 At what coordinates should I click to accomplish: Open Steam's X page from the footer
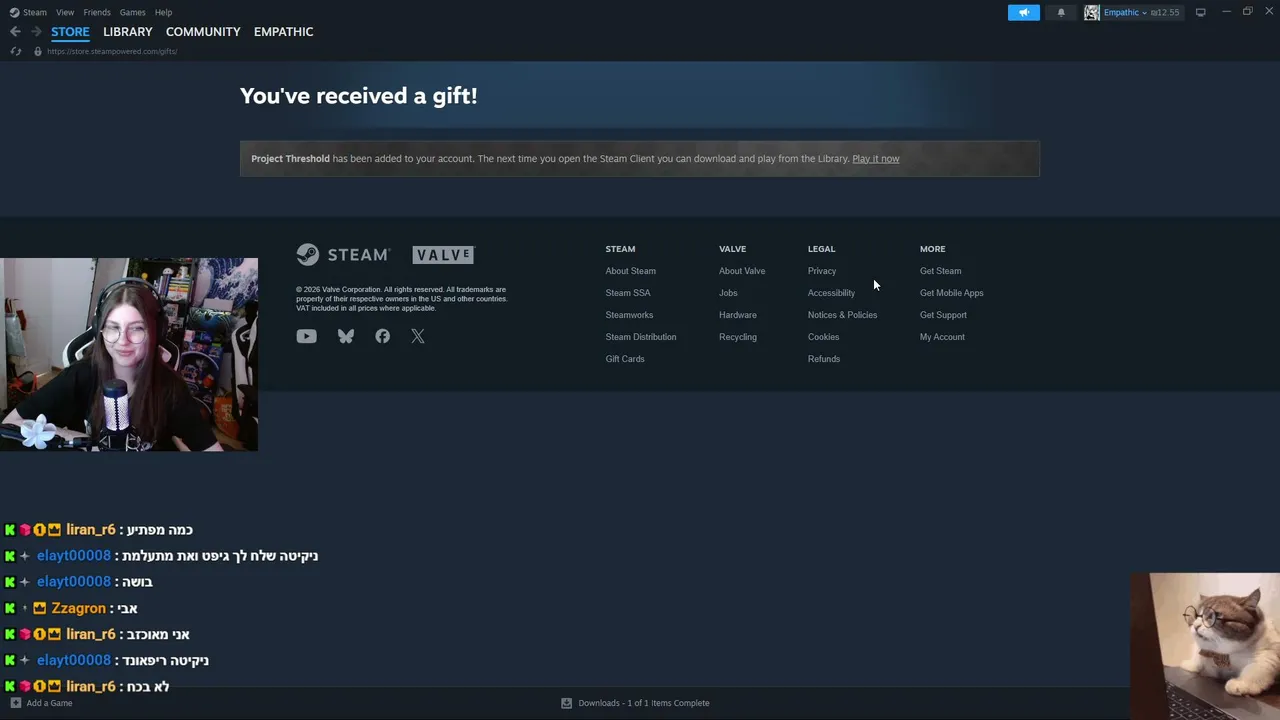pos(418,337)
